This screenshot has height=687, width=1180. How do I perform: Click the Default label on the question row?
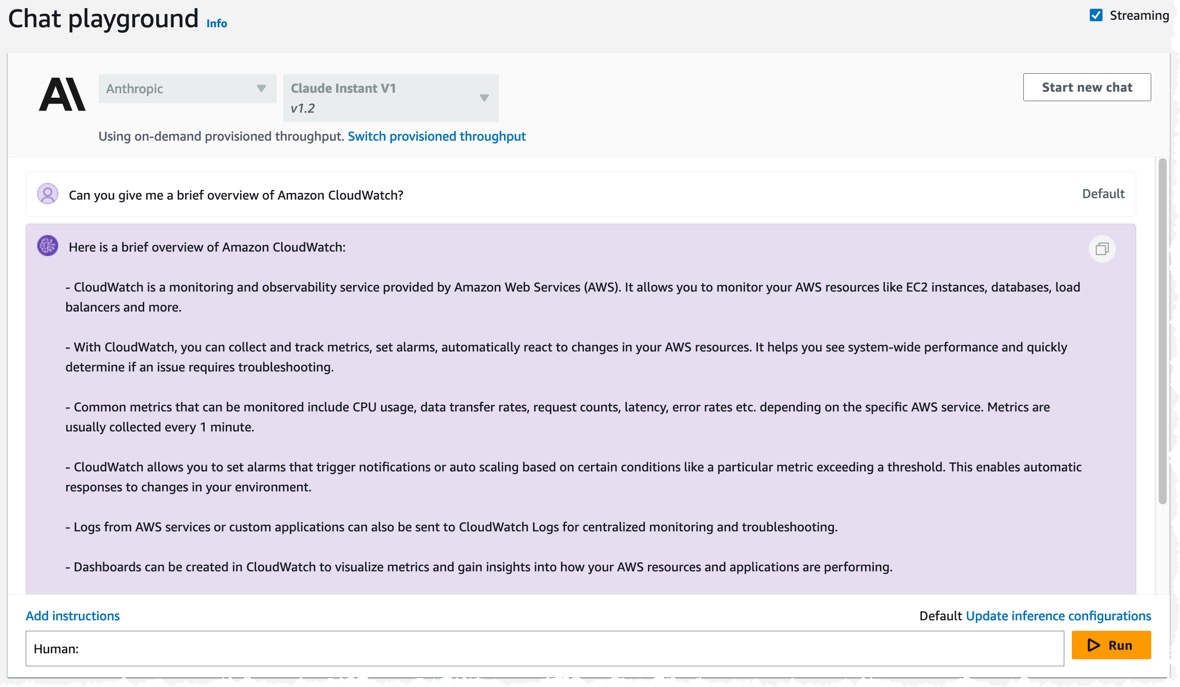pyautogui.click(x=1103, y=193)
